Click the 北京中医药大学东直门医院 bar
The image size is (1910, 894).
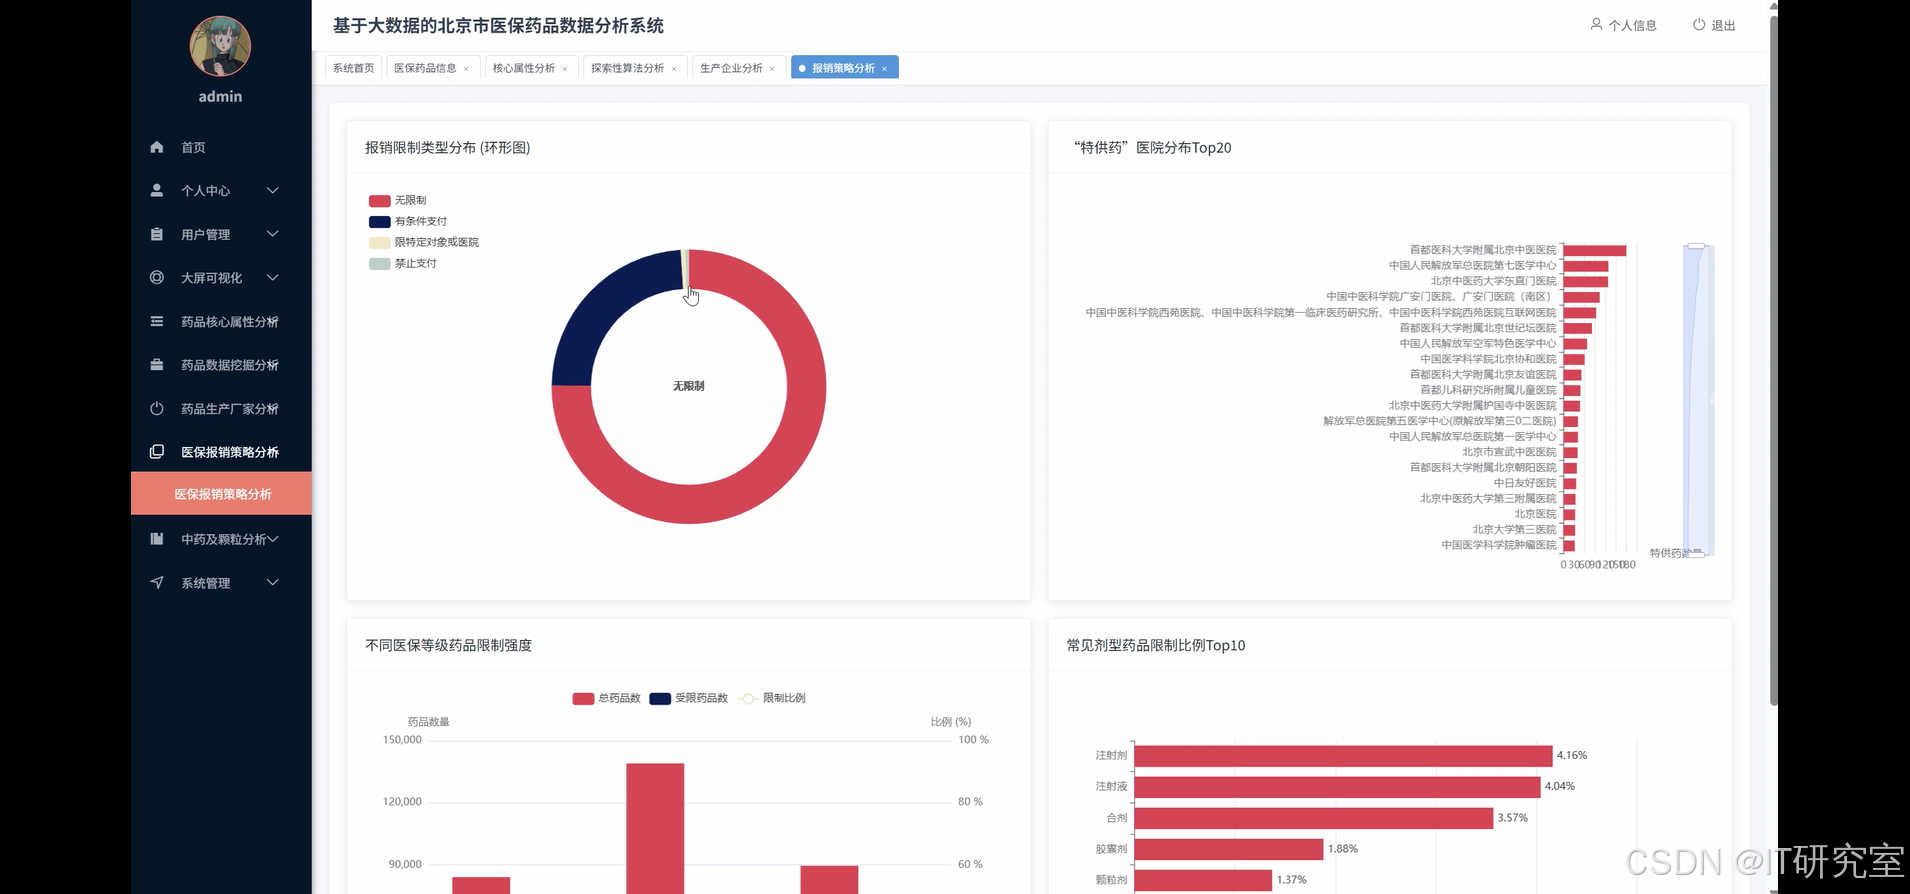click(1585, 282)
